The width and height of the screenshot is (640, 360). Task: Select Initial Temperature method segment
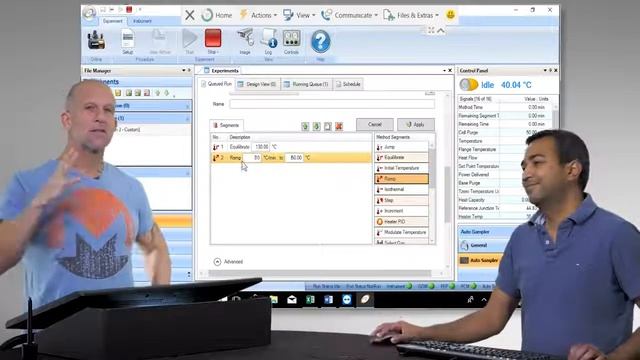pyautogui.click(x=401, y=168)
